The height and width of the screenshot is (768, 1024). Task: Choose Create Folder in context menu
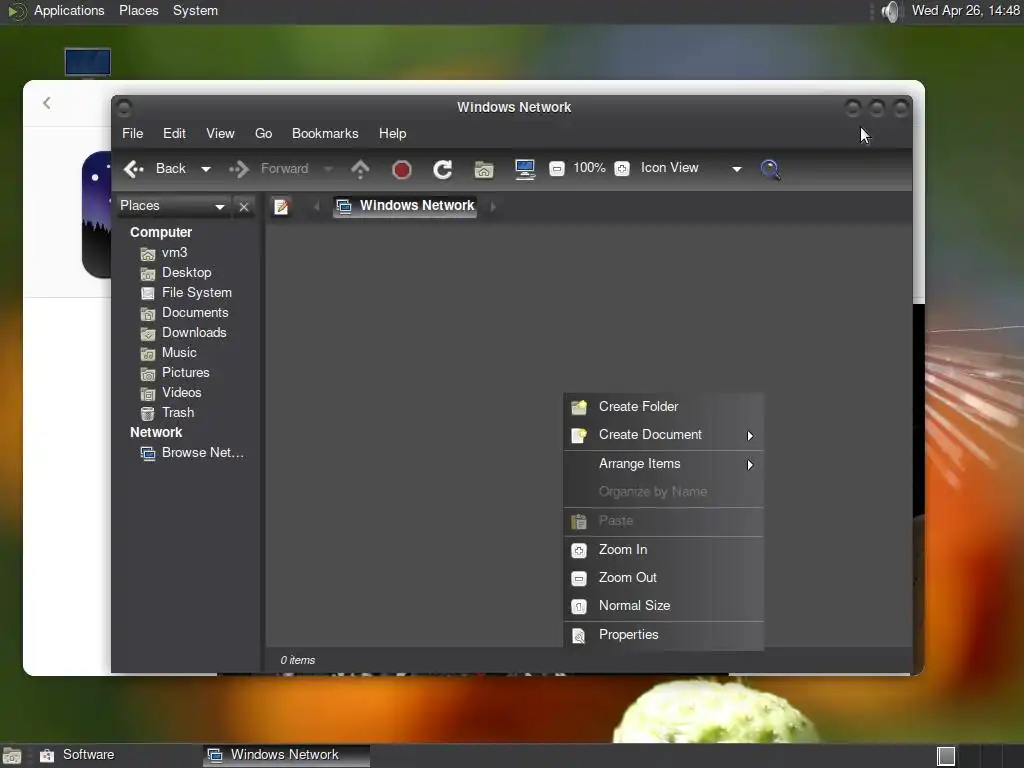click(664, 407)
